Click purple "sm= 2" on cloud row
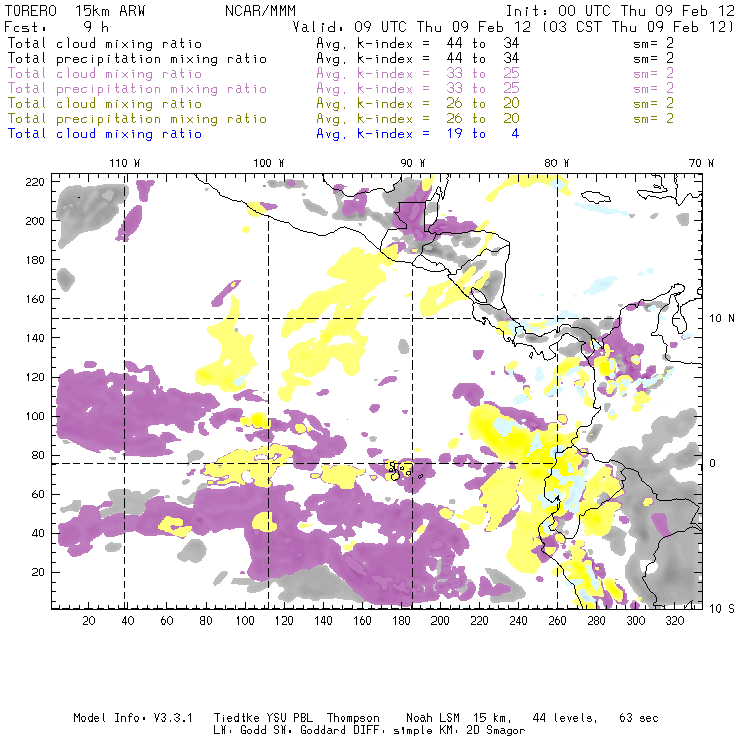The height and width of the screenshot is (740, 740). (x=653, y=73)
